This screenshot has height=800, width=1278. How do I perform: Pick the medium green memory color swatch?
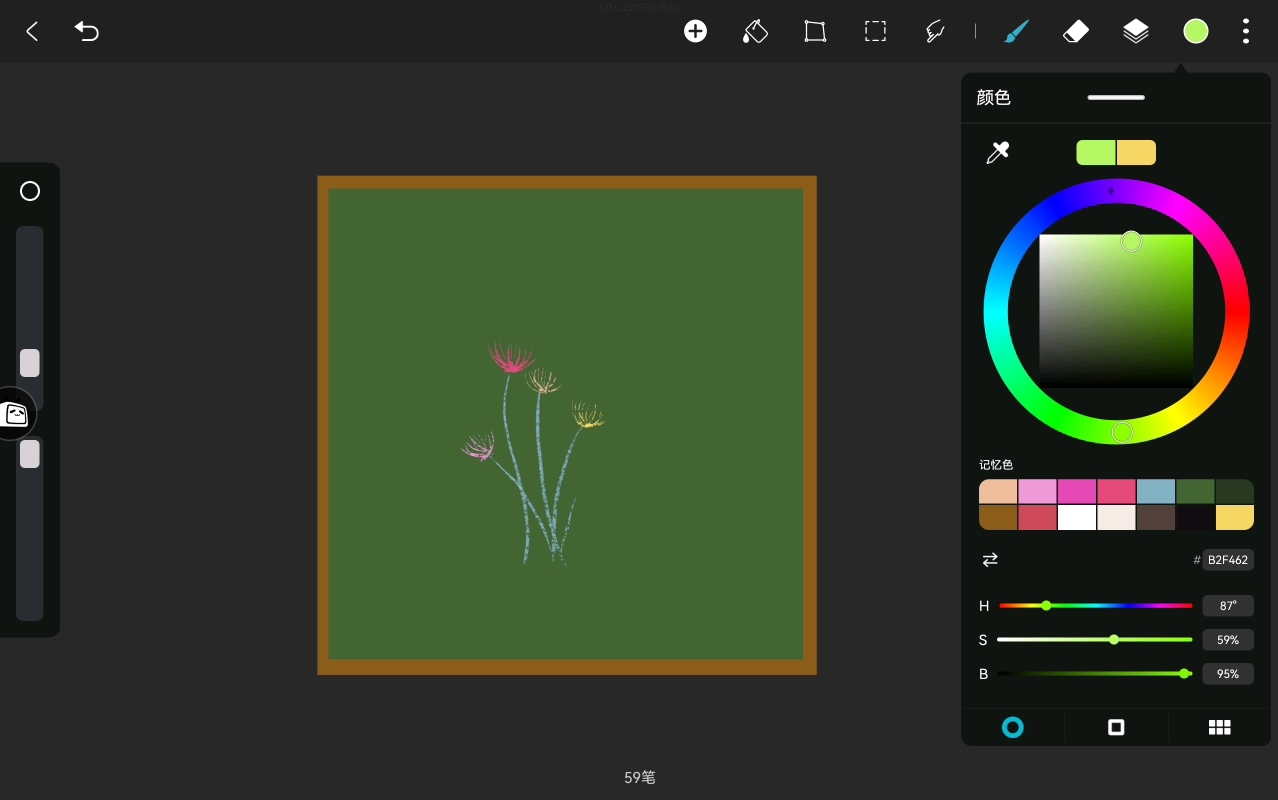pyautogui.click(x=1195, y=491)
